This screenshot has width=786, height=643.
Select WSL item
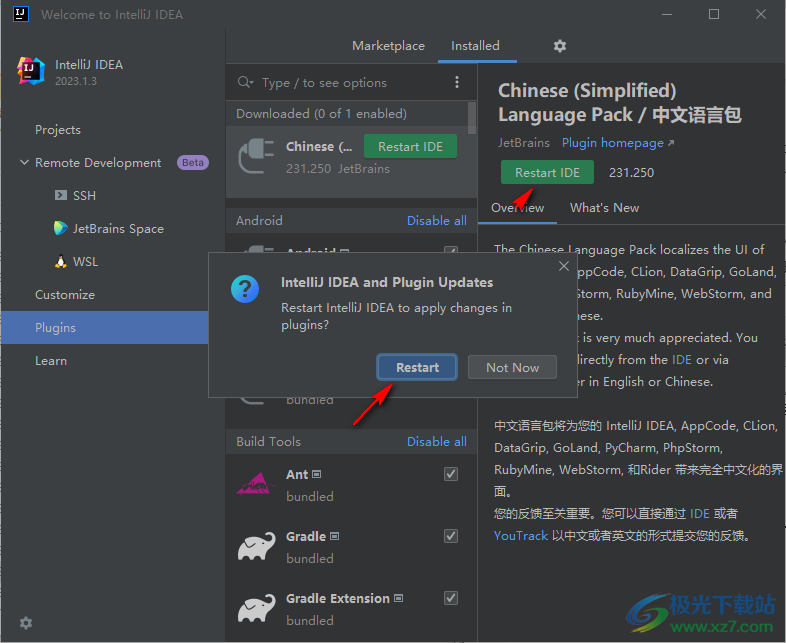coord(85,262)
